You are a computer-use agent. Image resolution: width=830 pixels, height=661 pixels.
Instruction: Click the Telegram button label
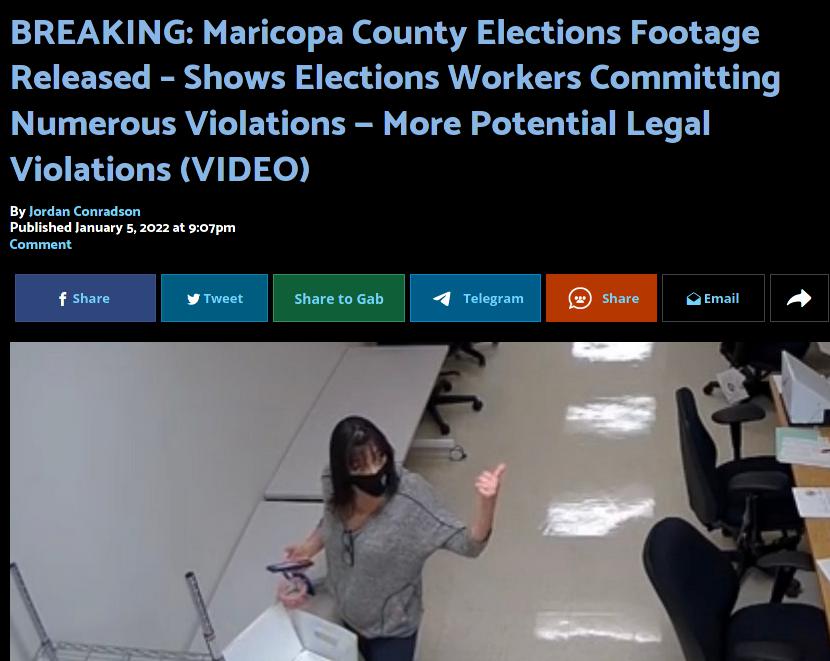(493, 298)
